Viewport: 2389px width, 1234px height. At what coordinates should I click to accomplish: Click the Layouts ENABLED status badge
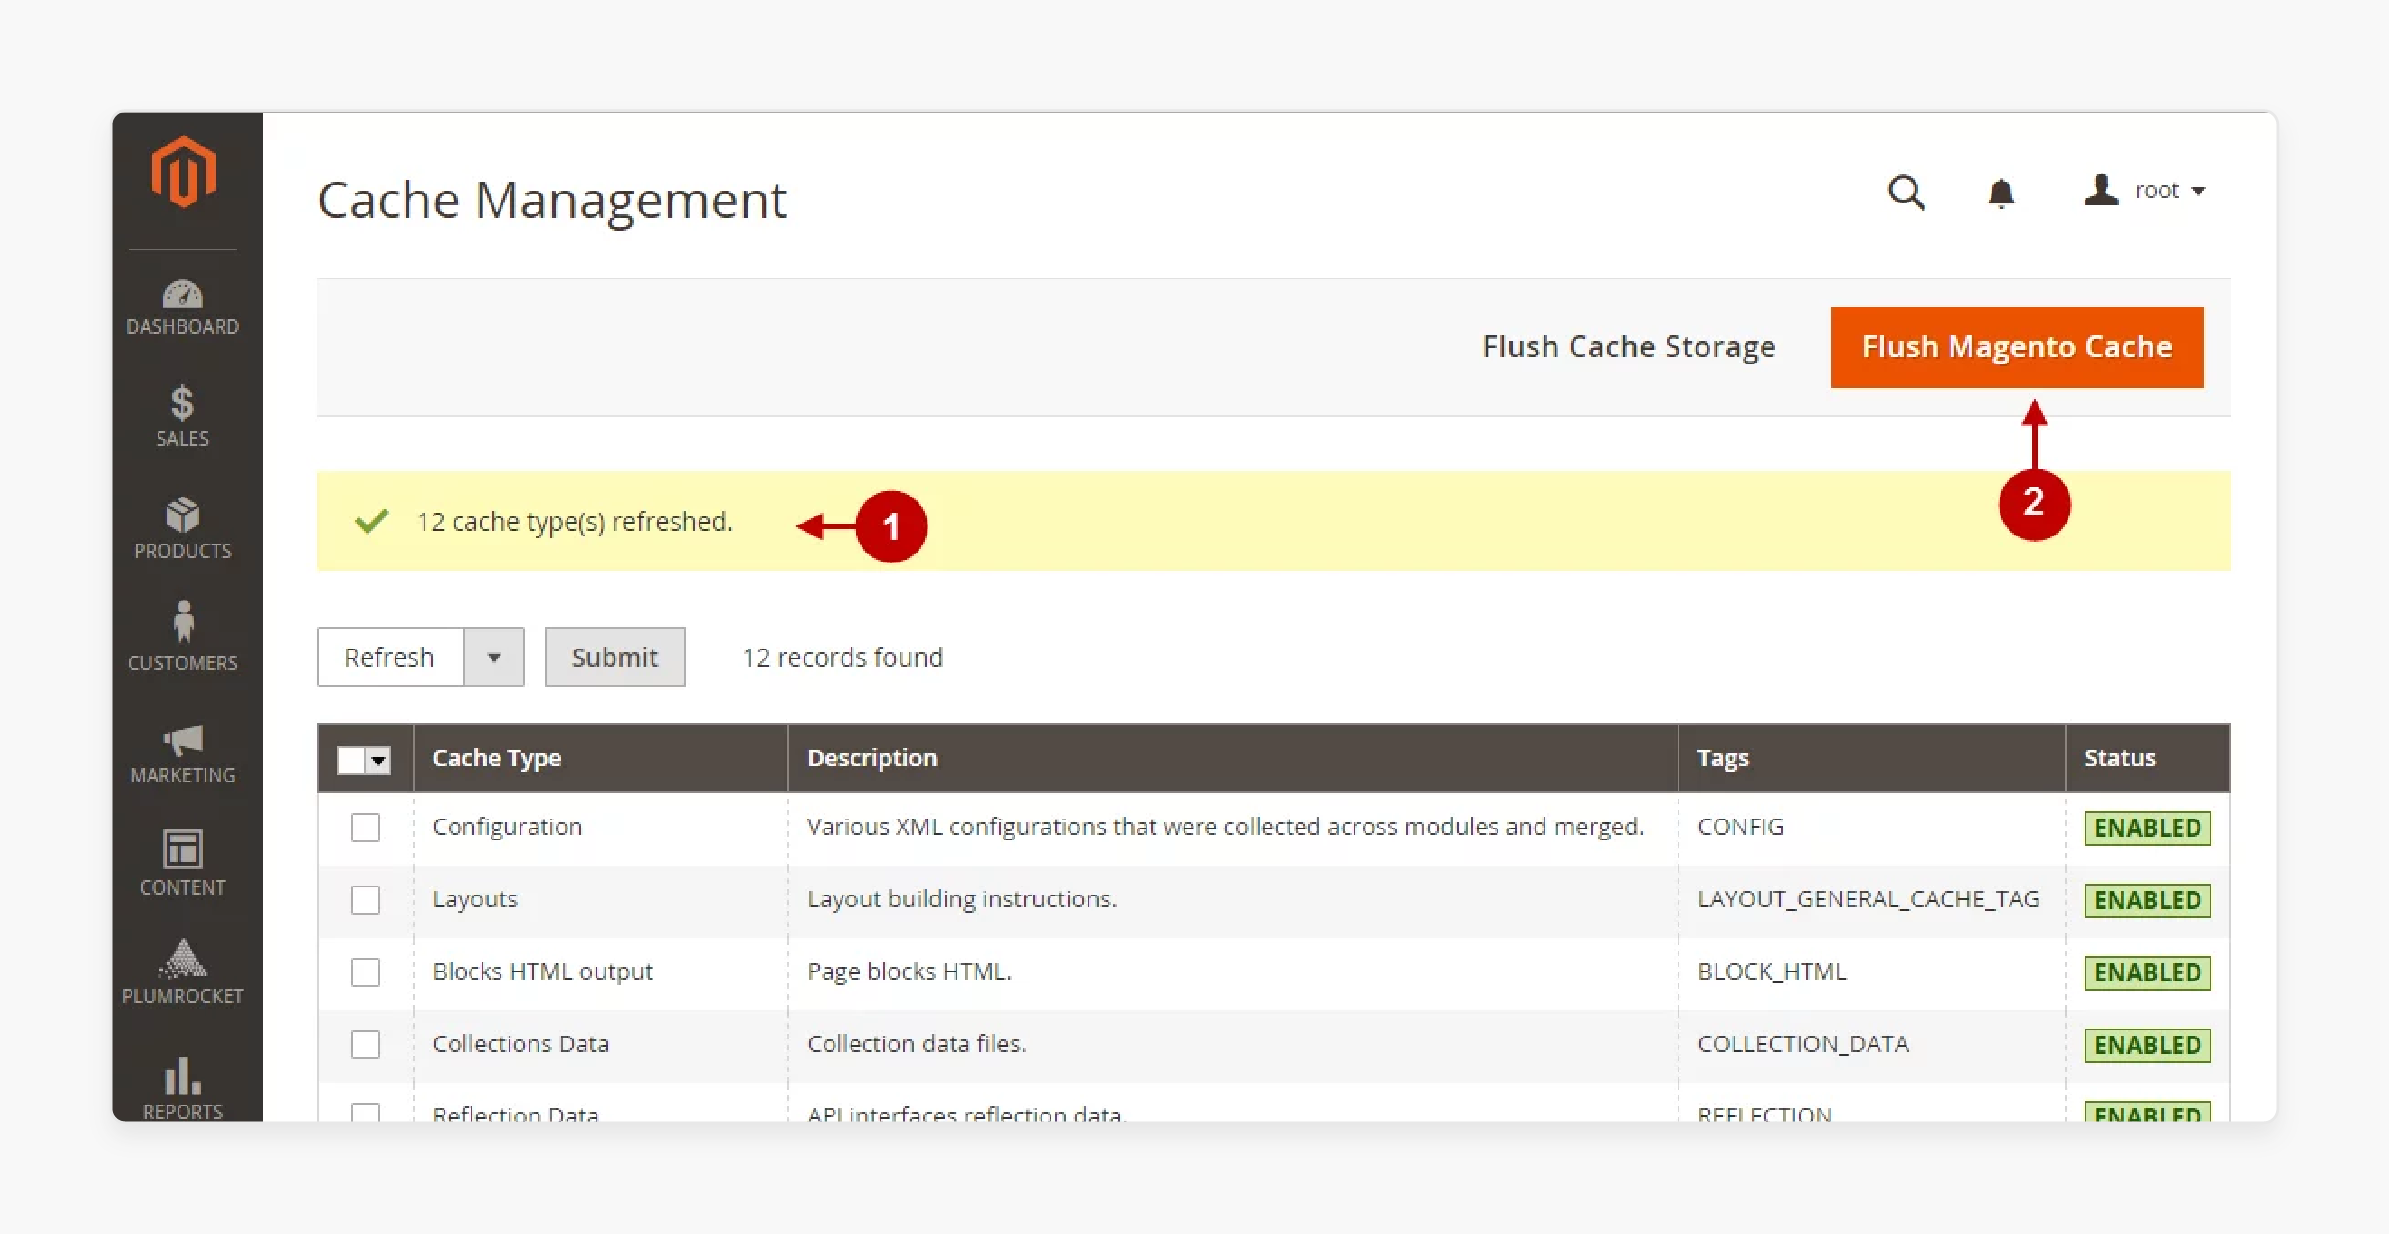(x=2147, y=900)
